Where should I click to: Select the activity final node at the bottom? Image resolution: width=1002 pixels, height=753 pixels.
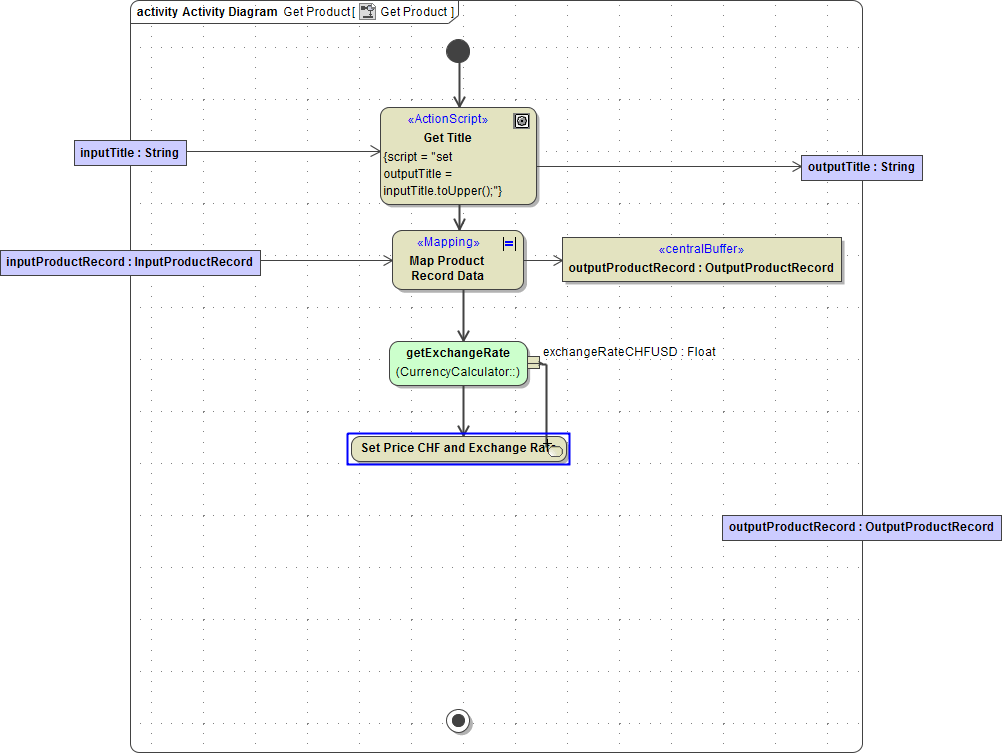pyautogui.click(x=458, y=720)
